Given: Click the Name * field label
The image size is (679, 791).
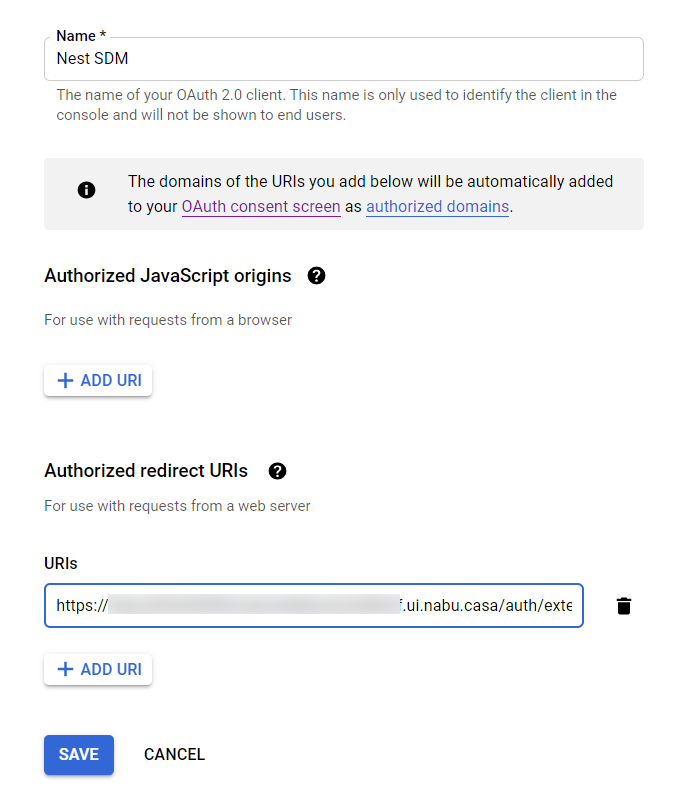Looking at the screenshot, I should tap(81, 37).
